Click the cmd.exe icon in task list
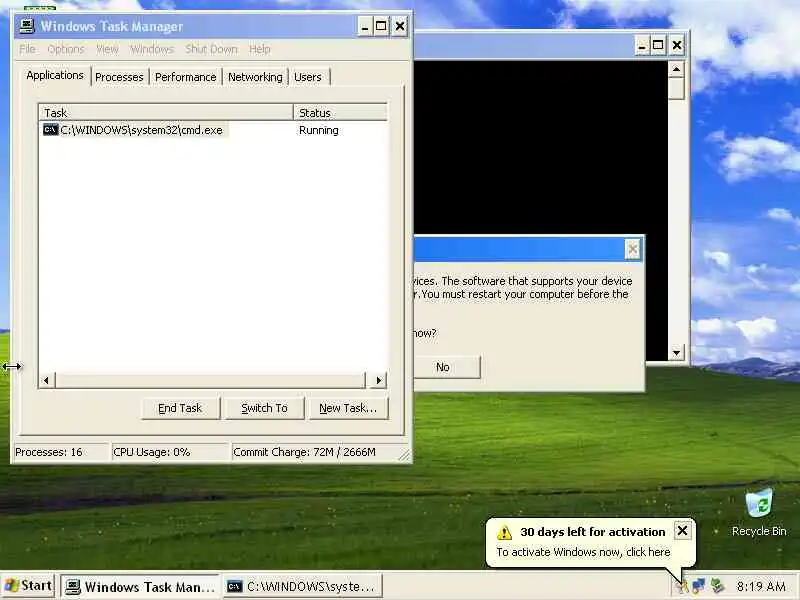 (51, 130)
